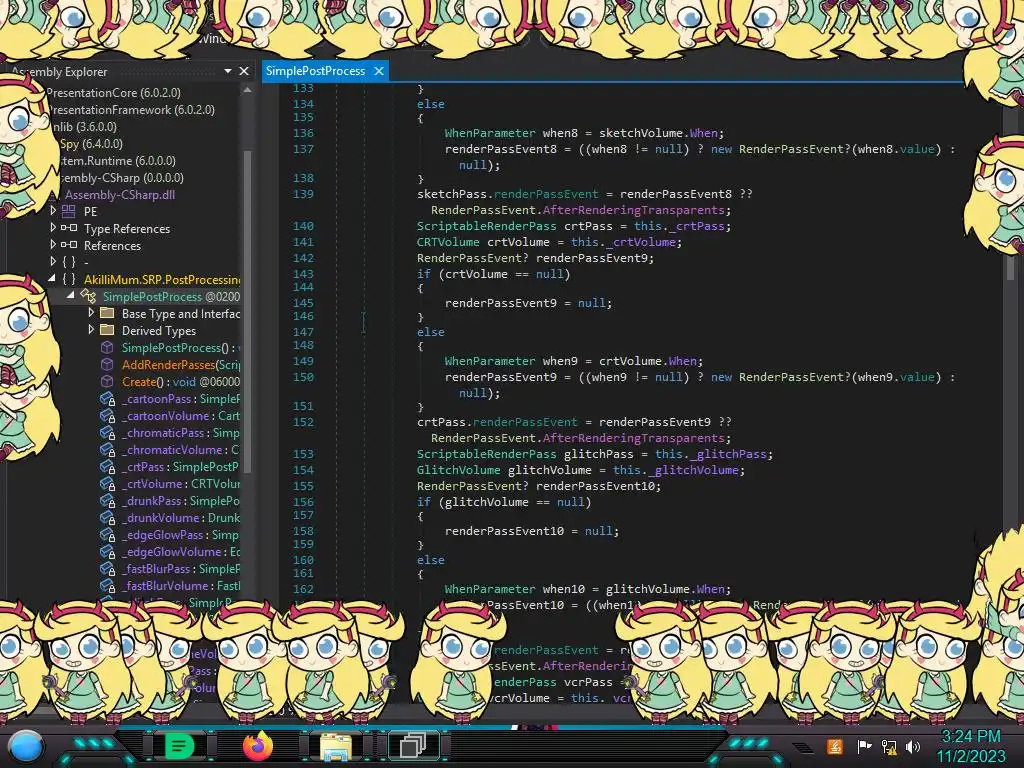Click the SimplePostProcess() constructor method icon

[107, 347]
